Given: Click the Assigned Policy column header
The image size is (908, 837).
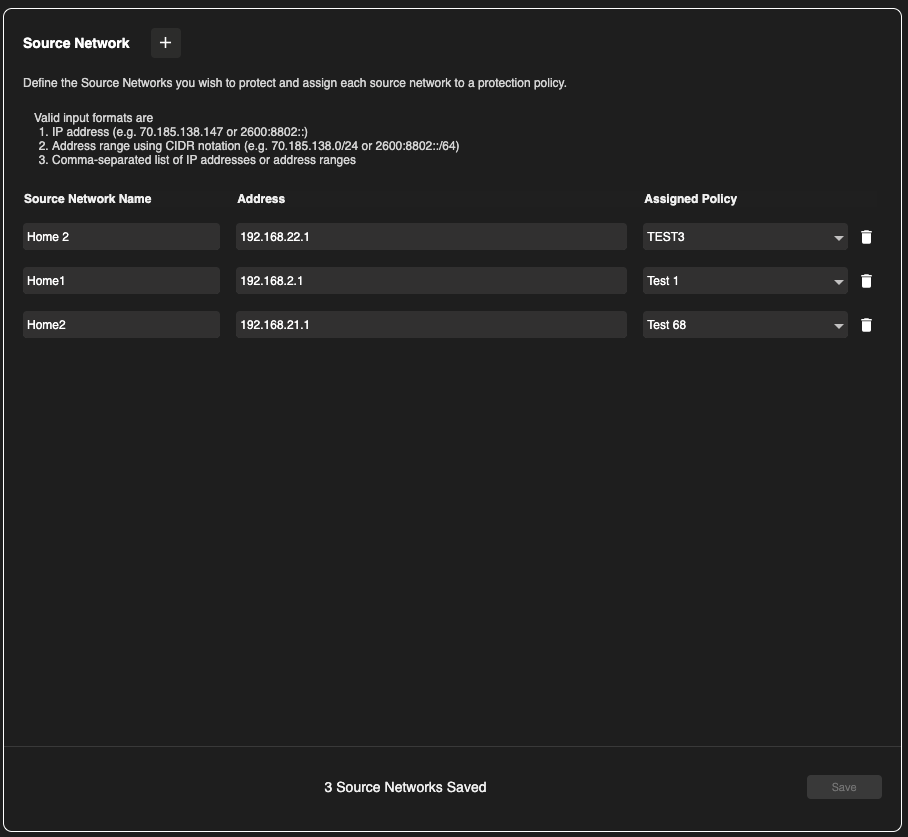Looking at the screenshot, I should pos(690,199).
